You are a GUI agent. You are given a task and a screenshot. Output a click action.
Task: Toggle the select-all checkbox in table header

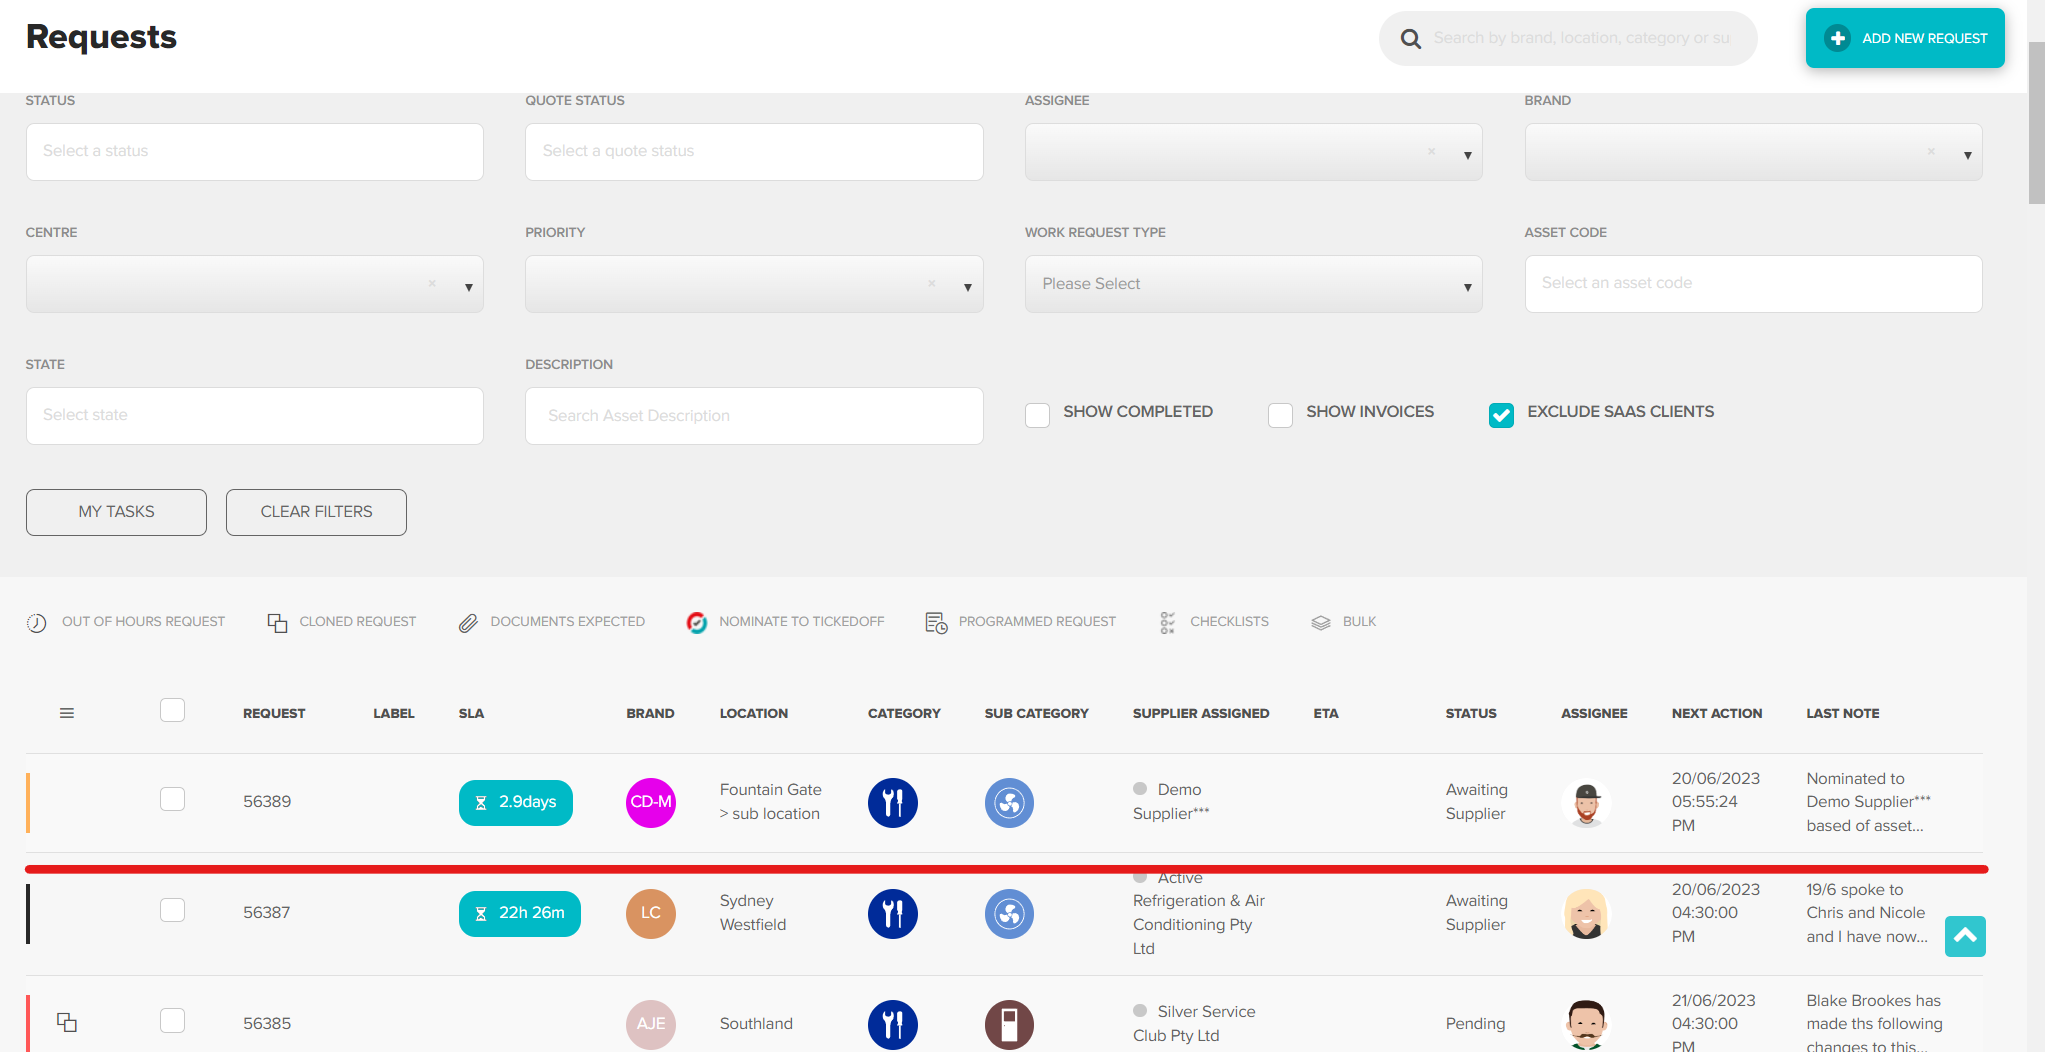(x=172, y=710)
